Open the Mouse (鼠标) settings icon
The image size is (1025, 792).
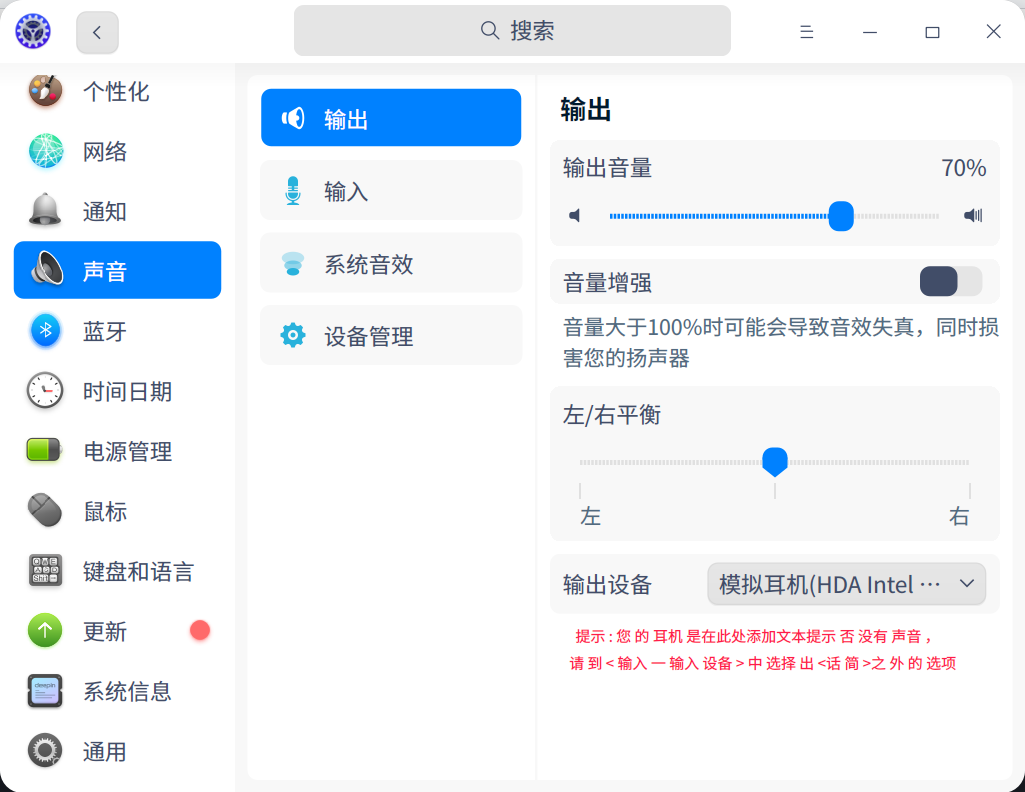45,511
